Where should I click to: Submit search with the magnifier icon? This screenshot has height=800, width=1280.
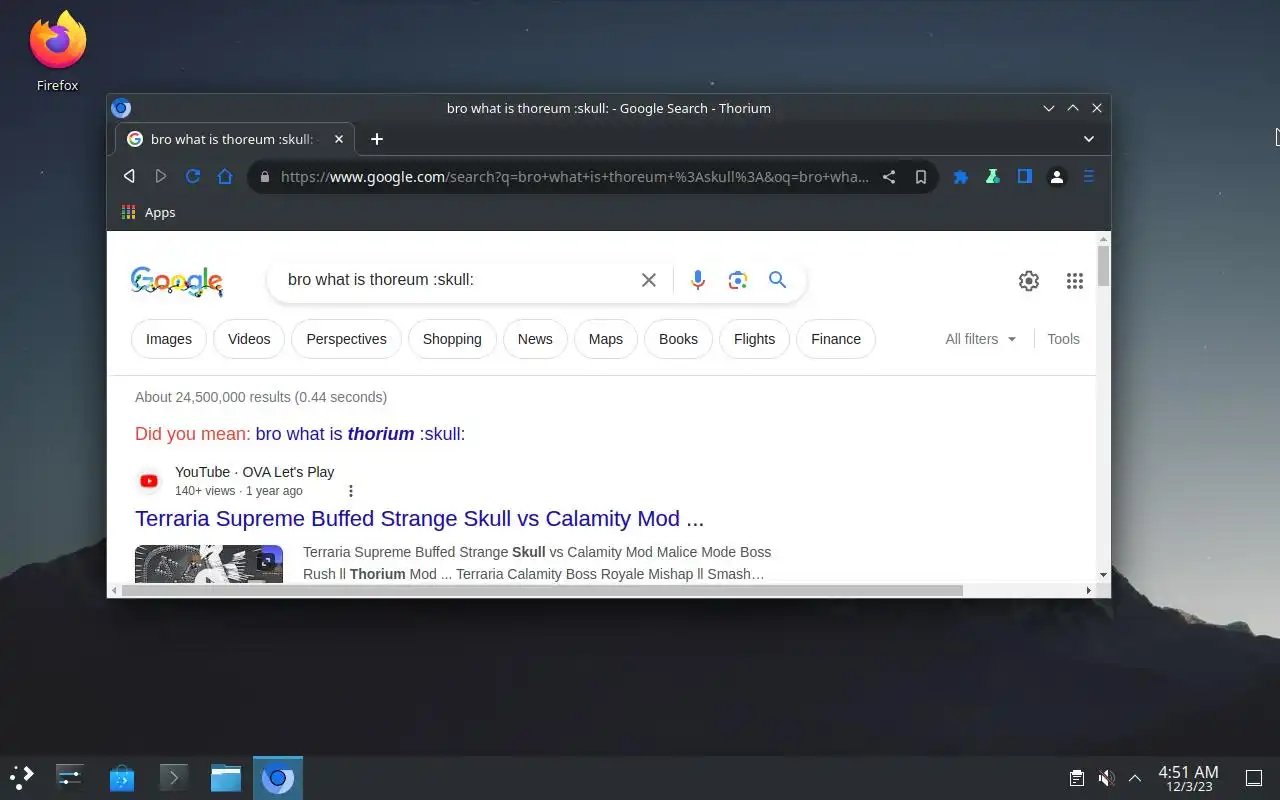pyautogui.click(x=777, y=280)
